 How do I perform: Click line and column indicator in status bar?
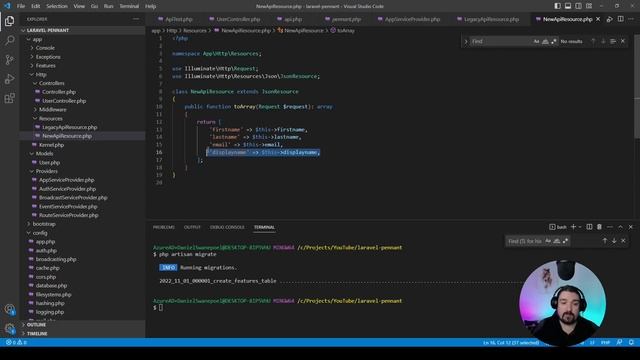pyautogui.click(x=511, y=342)
